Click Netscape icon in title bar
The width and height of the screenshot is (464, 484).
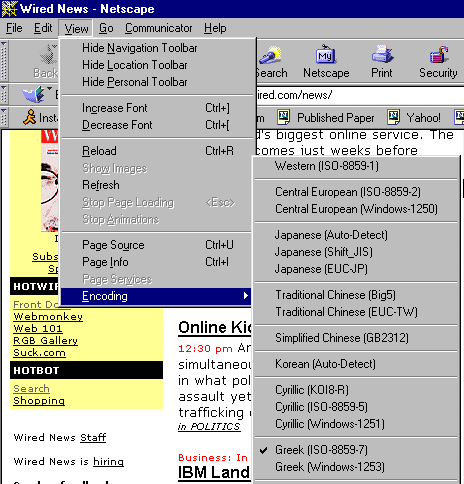click(9, 9)
